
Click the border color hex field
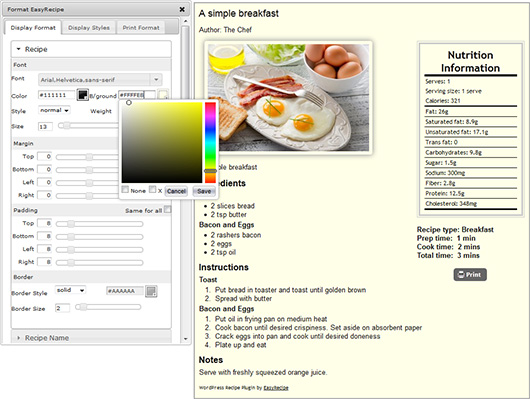pos(125,291)
